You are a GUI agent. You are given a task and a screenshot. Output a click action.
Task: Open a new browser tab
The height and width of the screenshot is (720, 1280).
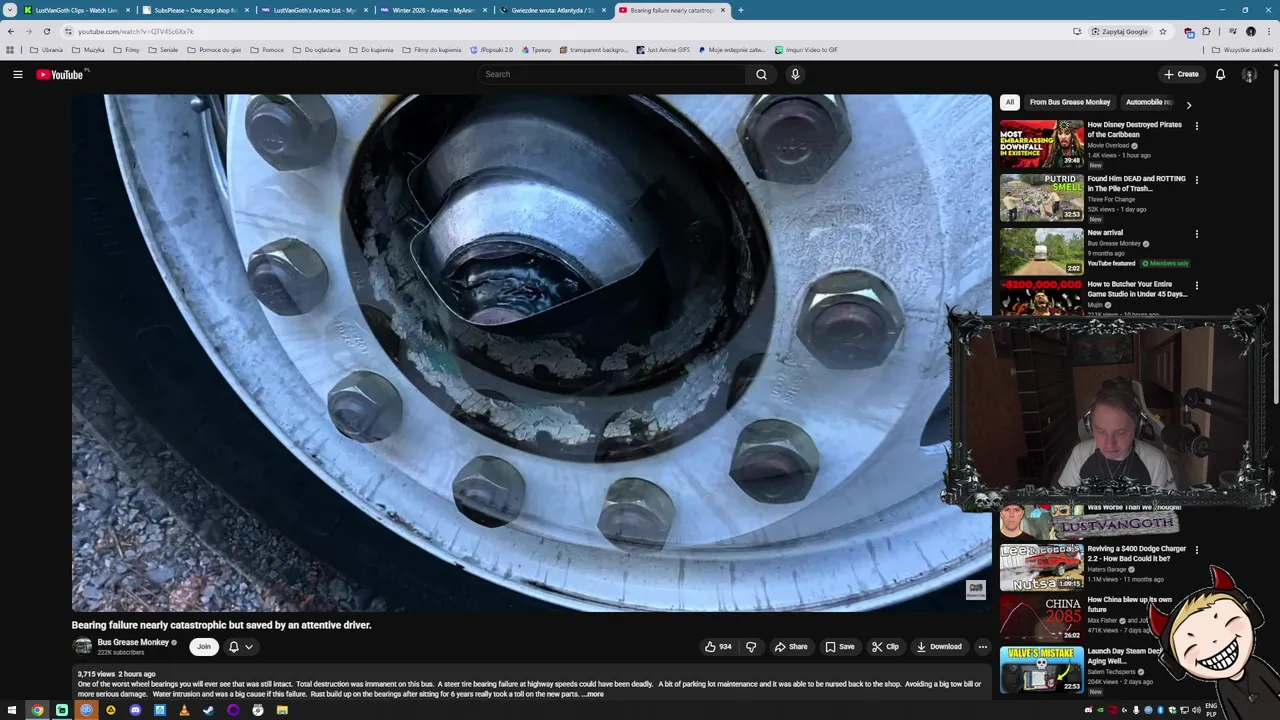pyautogui.click(x=740, y=10)
